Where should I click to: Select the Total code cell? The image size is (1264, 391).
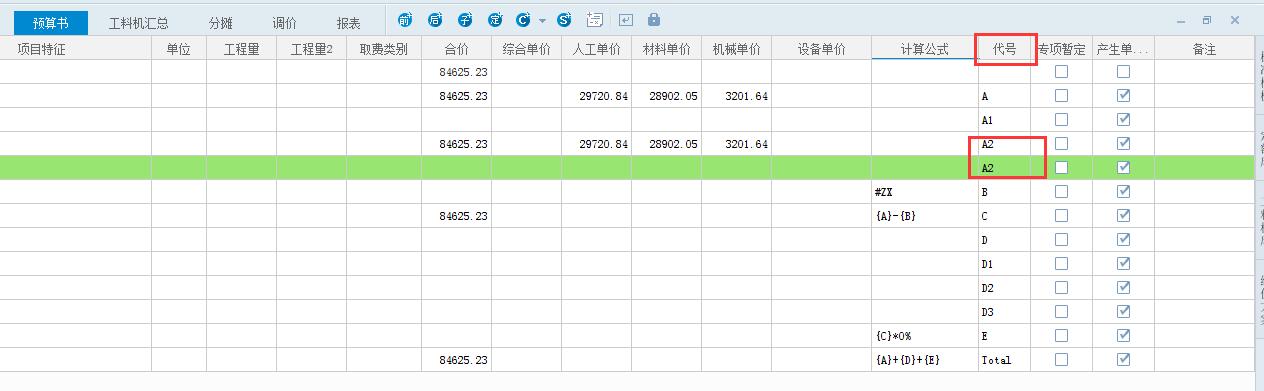pos(1004,360)
